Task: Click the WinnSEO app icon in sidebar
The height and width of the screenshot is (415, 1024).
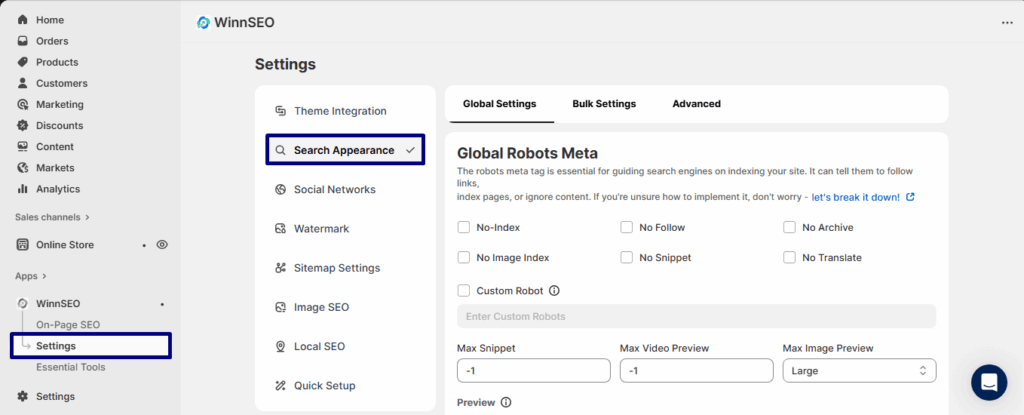Action: point(23,303)
